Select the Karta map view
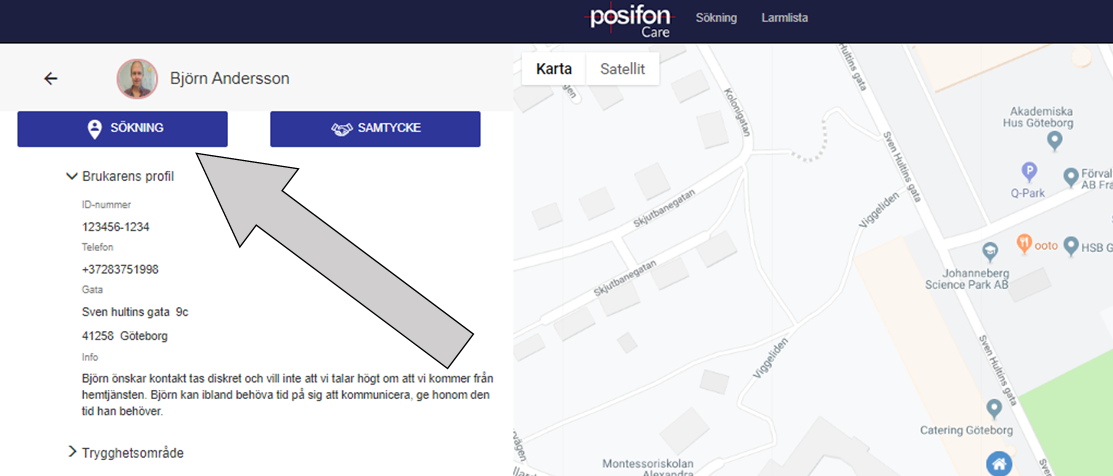Image resolution: width=1113 pixels, height=476 pixels. pos(554,70)
